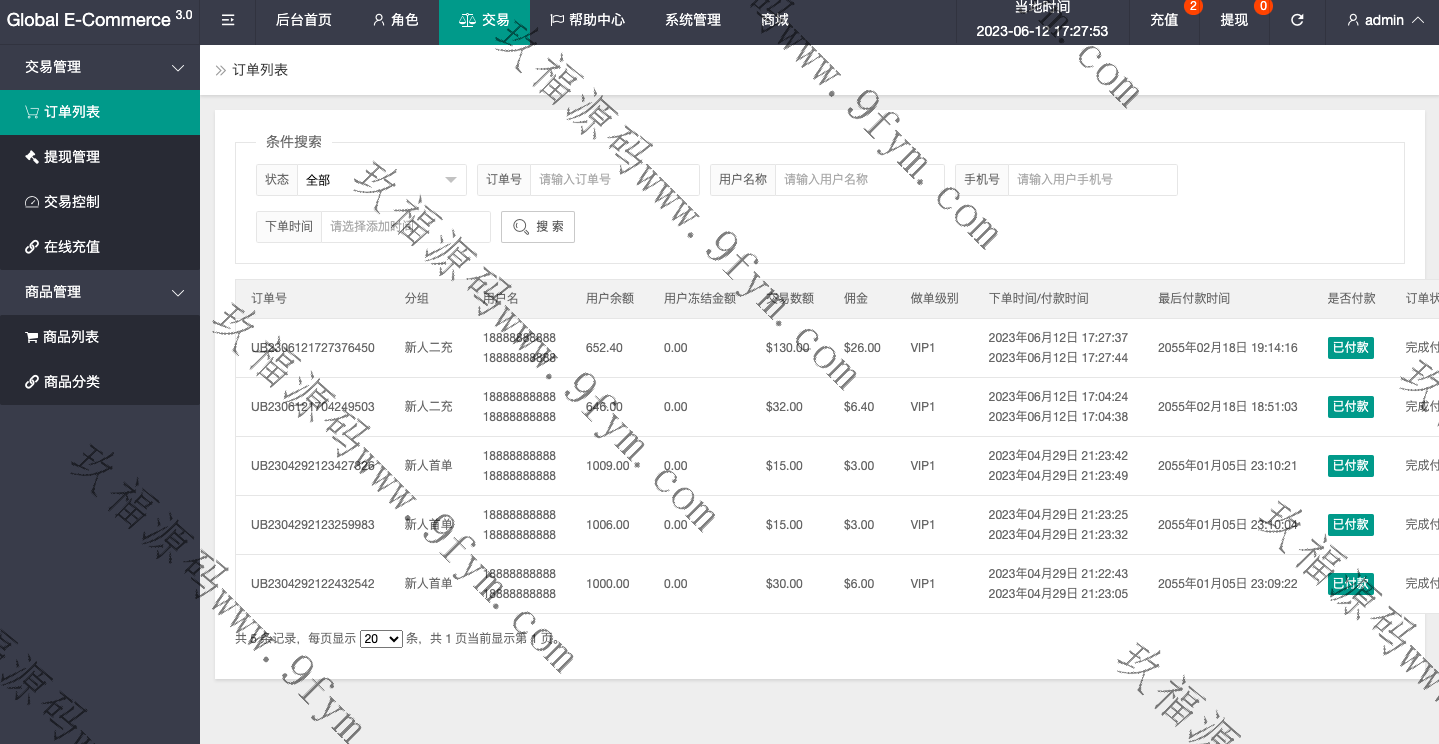
Task: Open the 状态 status dropdown
Action: point(382,180)
